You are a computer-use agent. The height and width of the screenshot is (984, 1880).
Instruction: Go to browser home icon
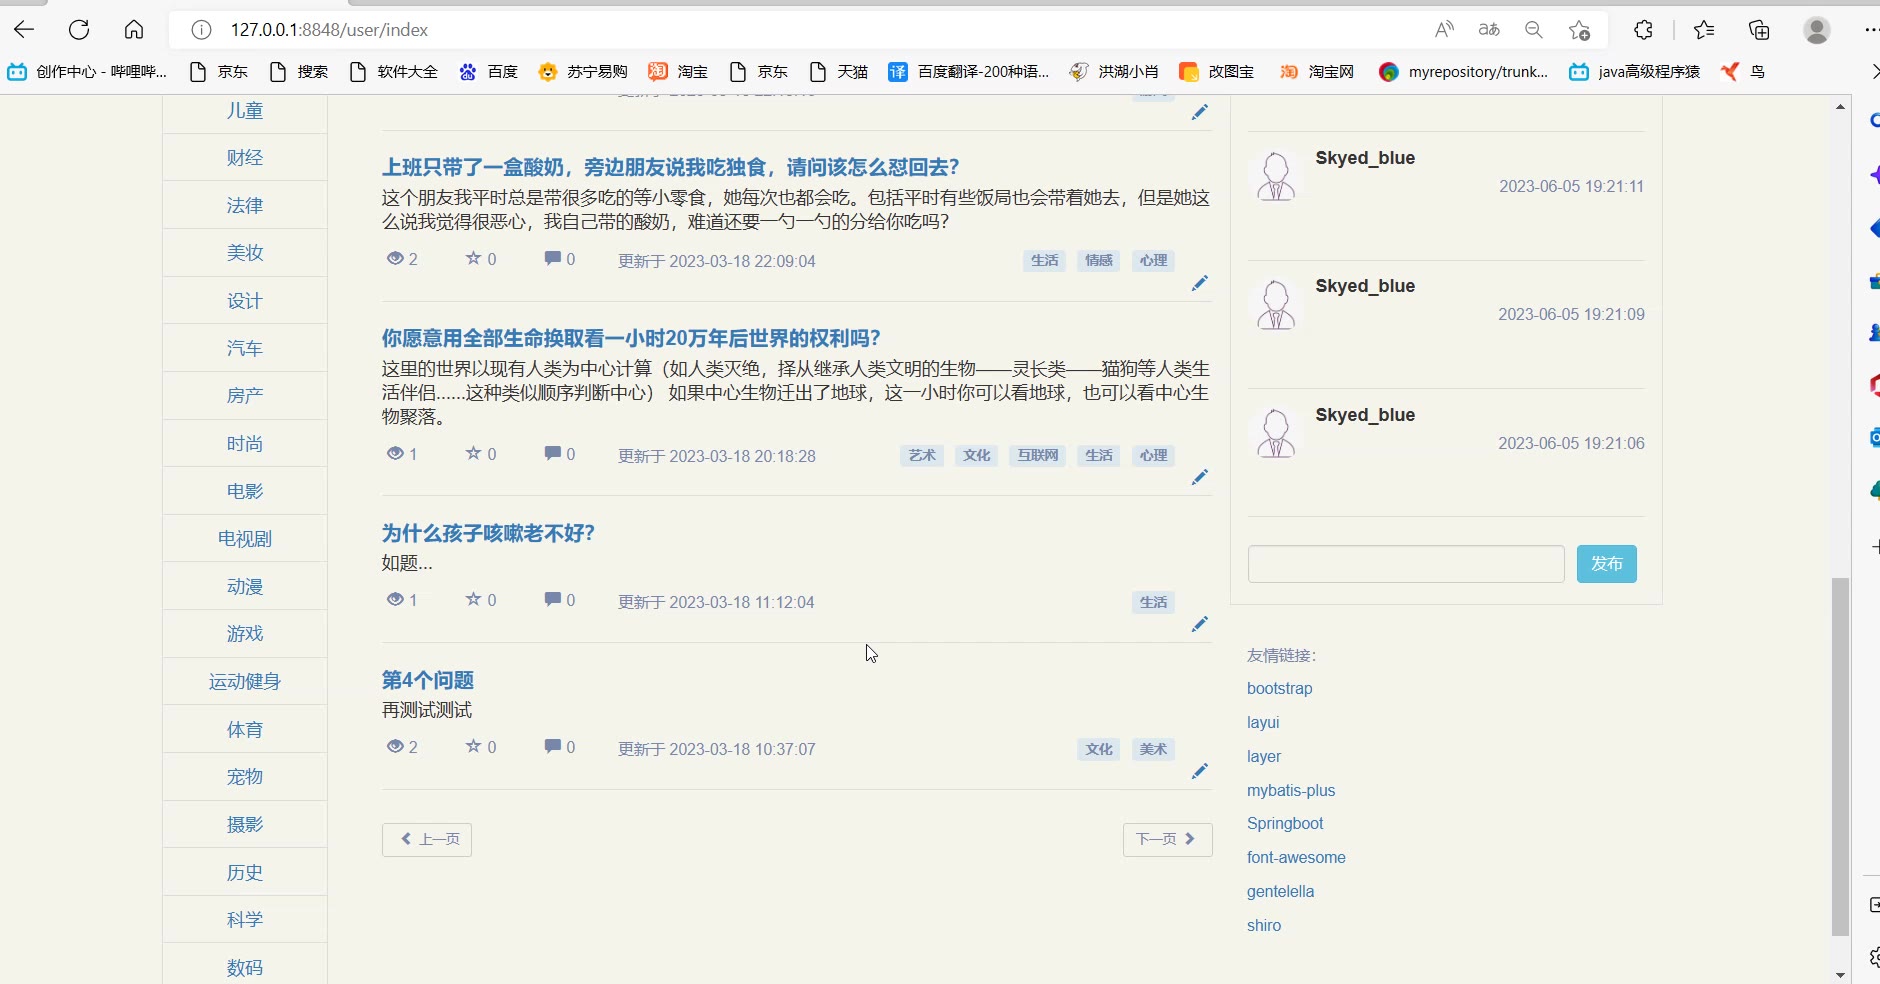(134, 30)
